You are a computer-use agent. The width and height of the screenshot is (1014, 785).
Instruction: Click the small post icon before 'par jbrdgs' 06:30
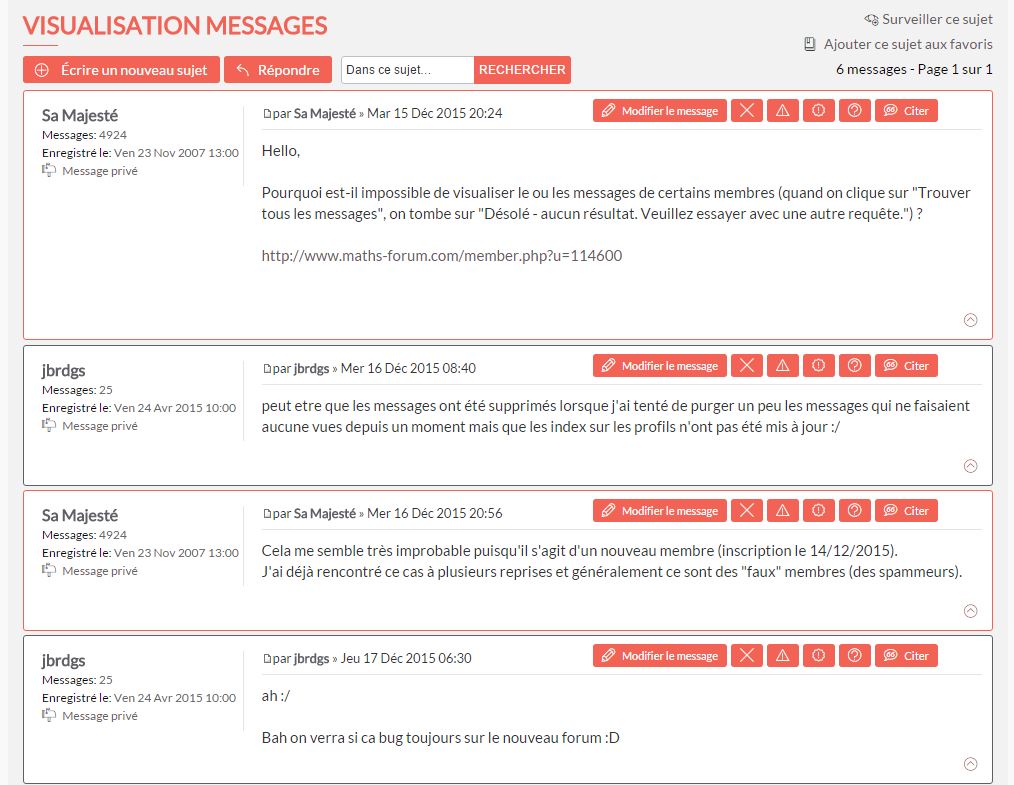coord(266,659)
